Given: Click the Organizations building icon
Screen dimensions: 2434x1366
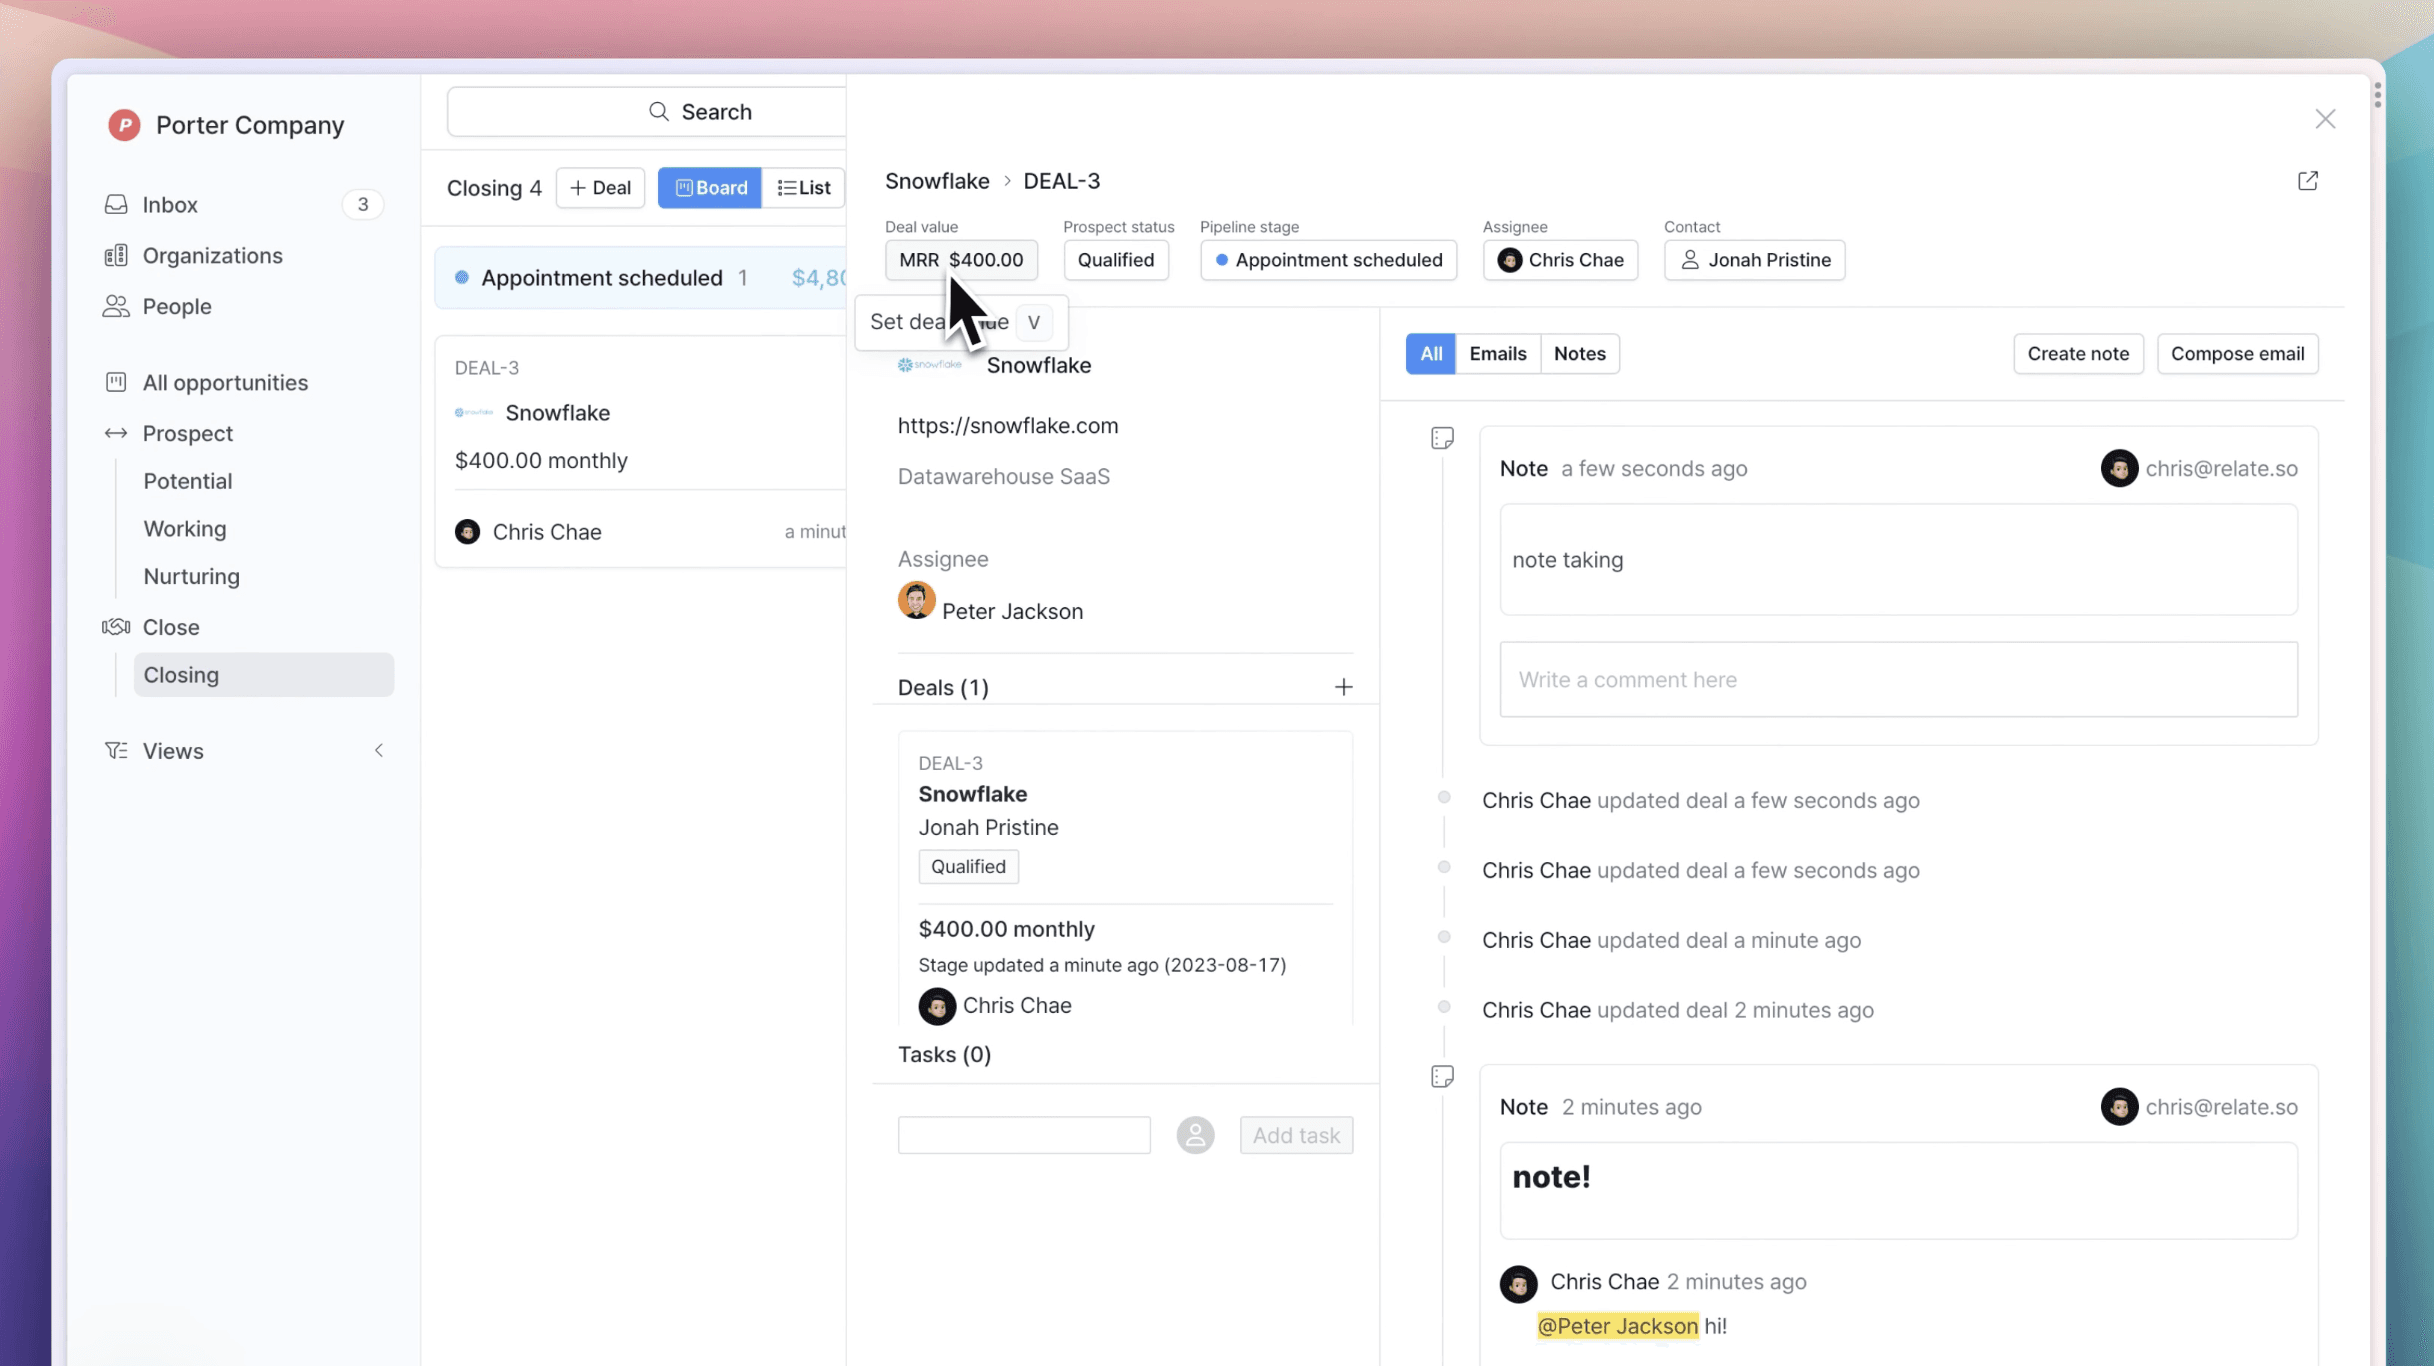Looking at the screenshot, I should pos(116,255).
